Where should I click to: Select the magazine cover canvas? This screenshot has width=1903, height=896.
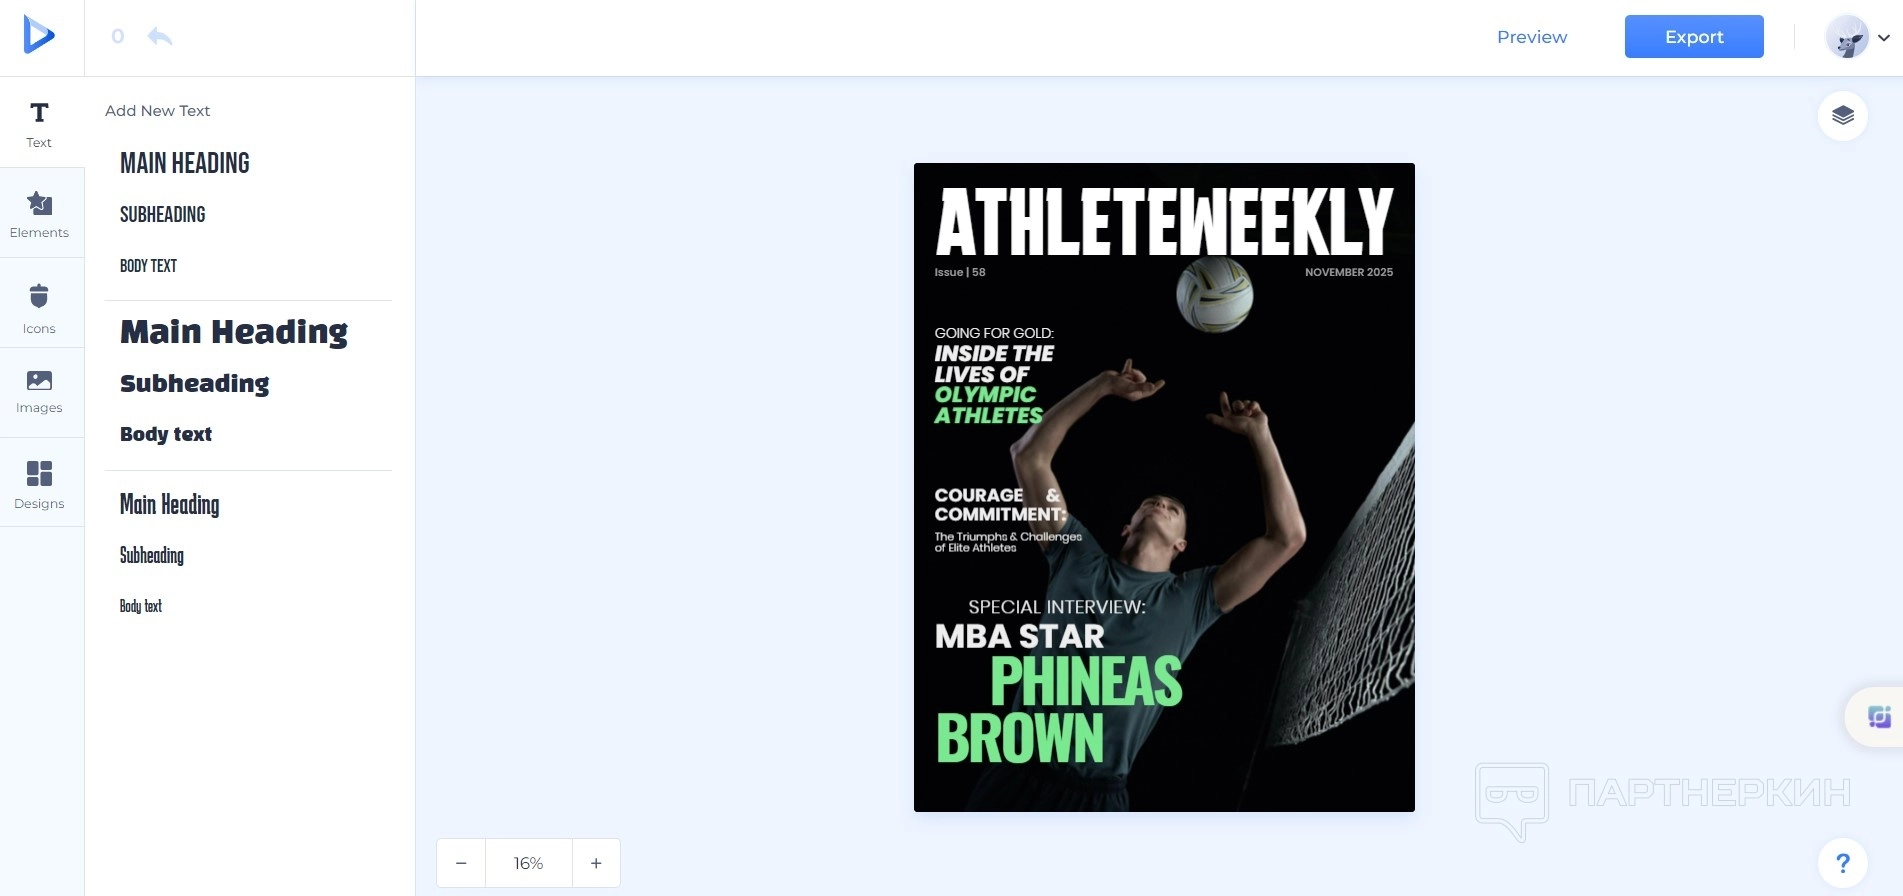click(1164, 487)
